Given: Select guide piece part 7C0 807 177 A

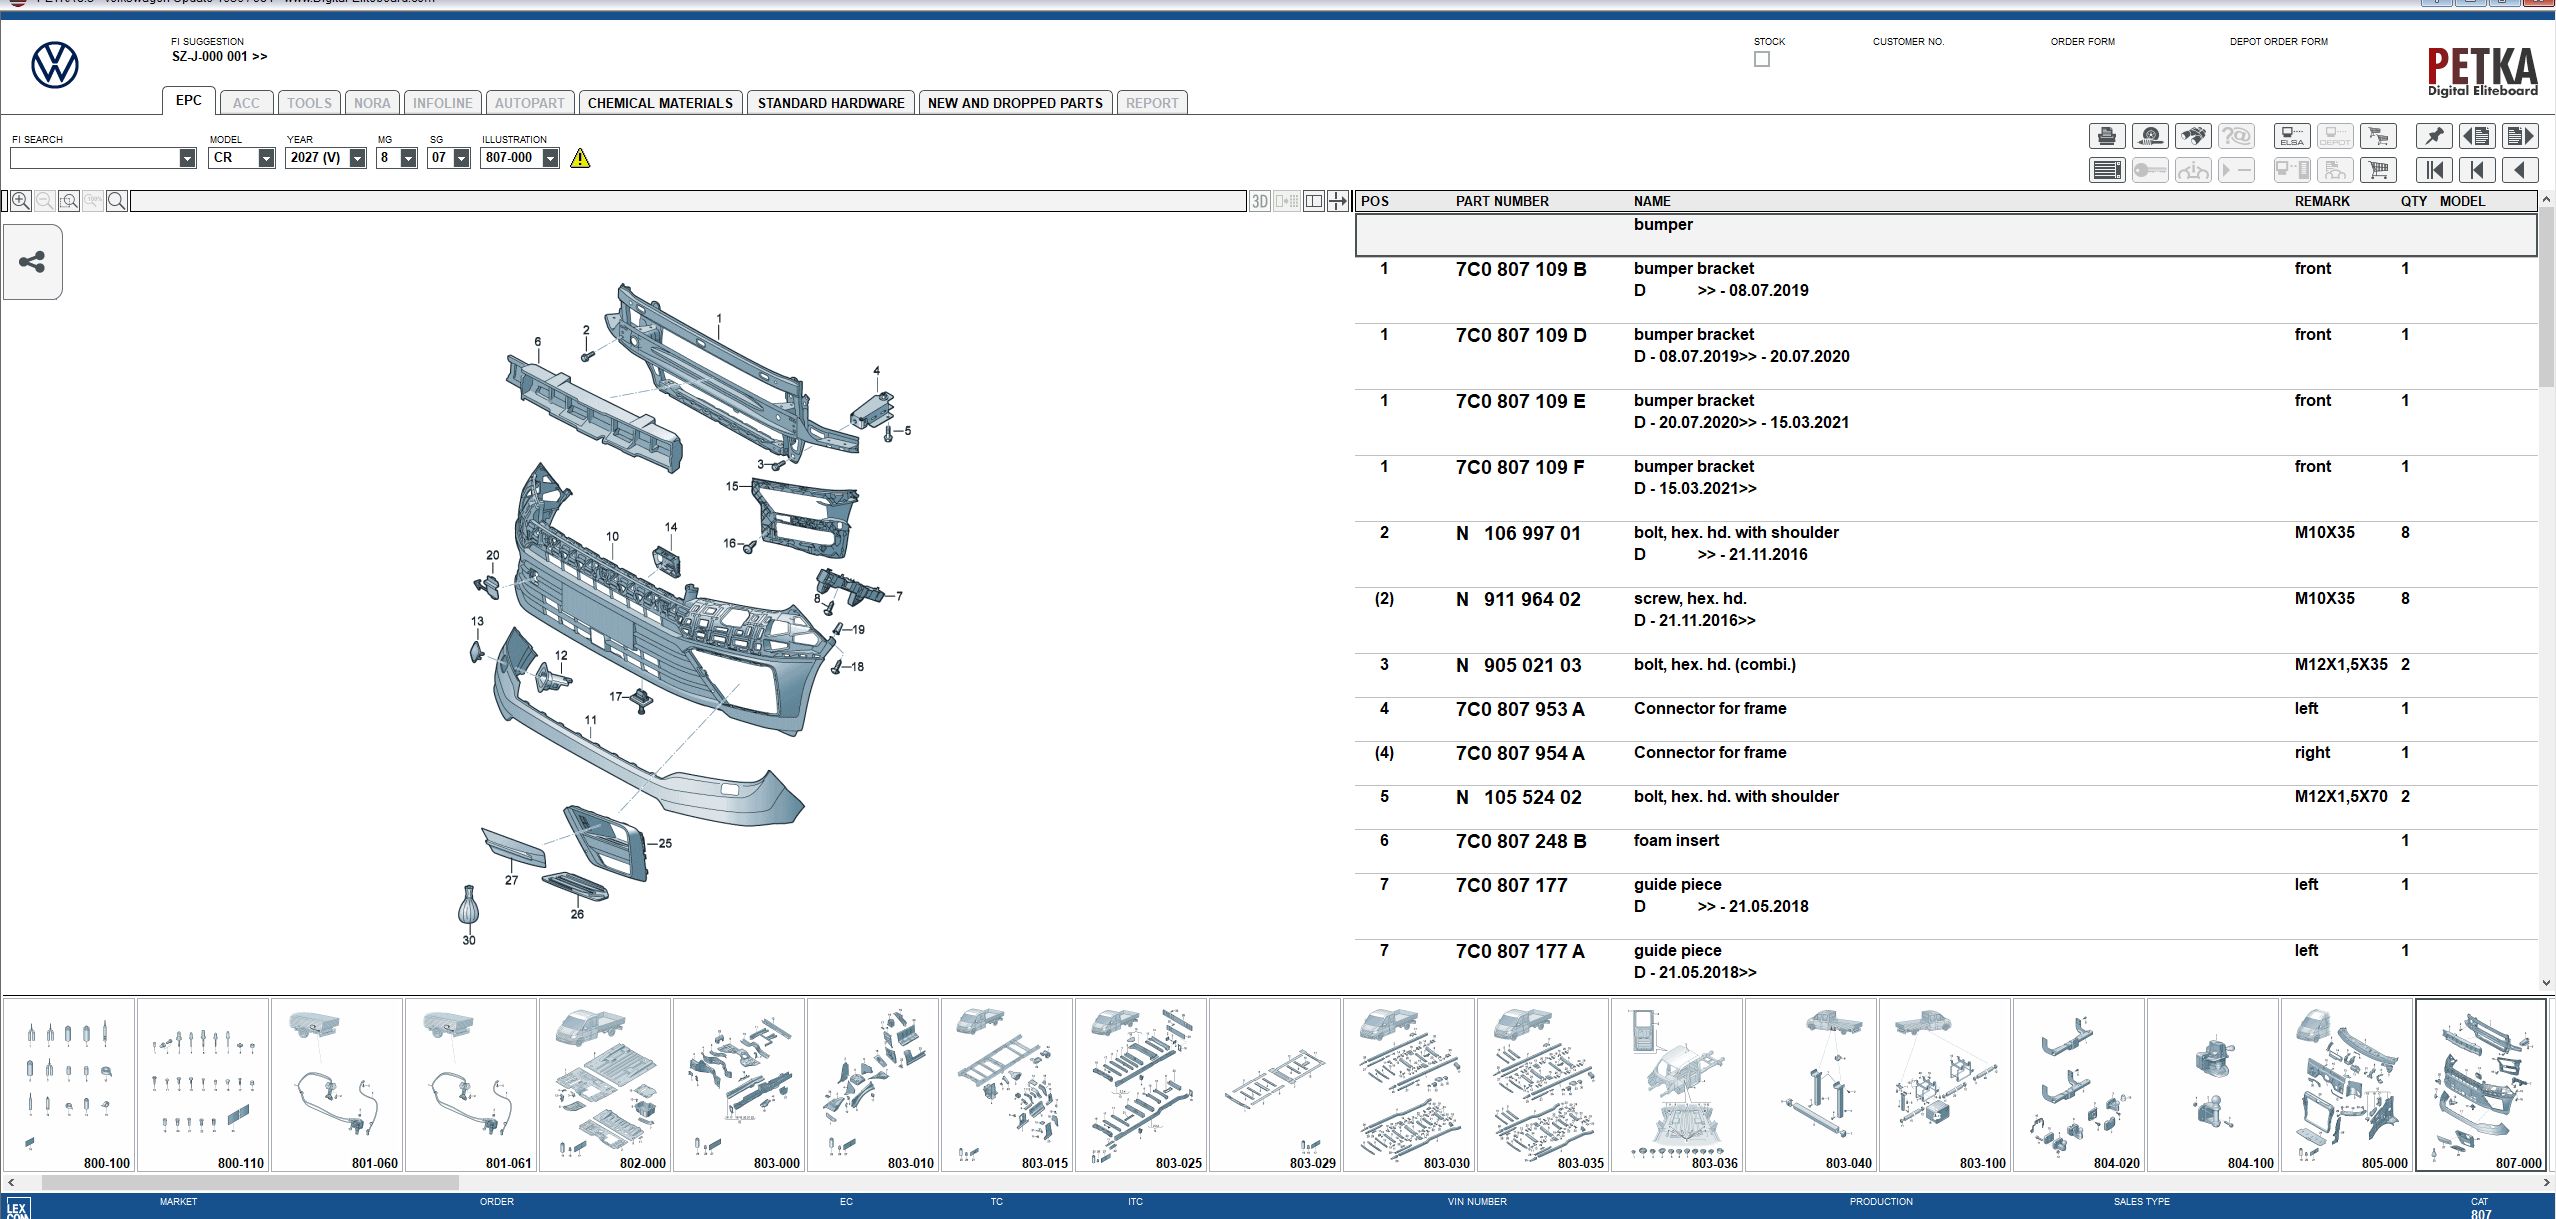Looking at the screenshot, I should [x=1945, y=962].
